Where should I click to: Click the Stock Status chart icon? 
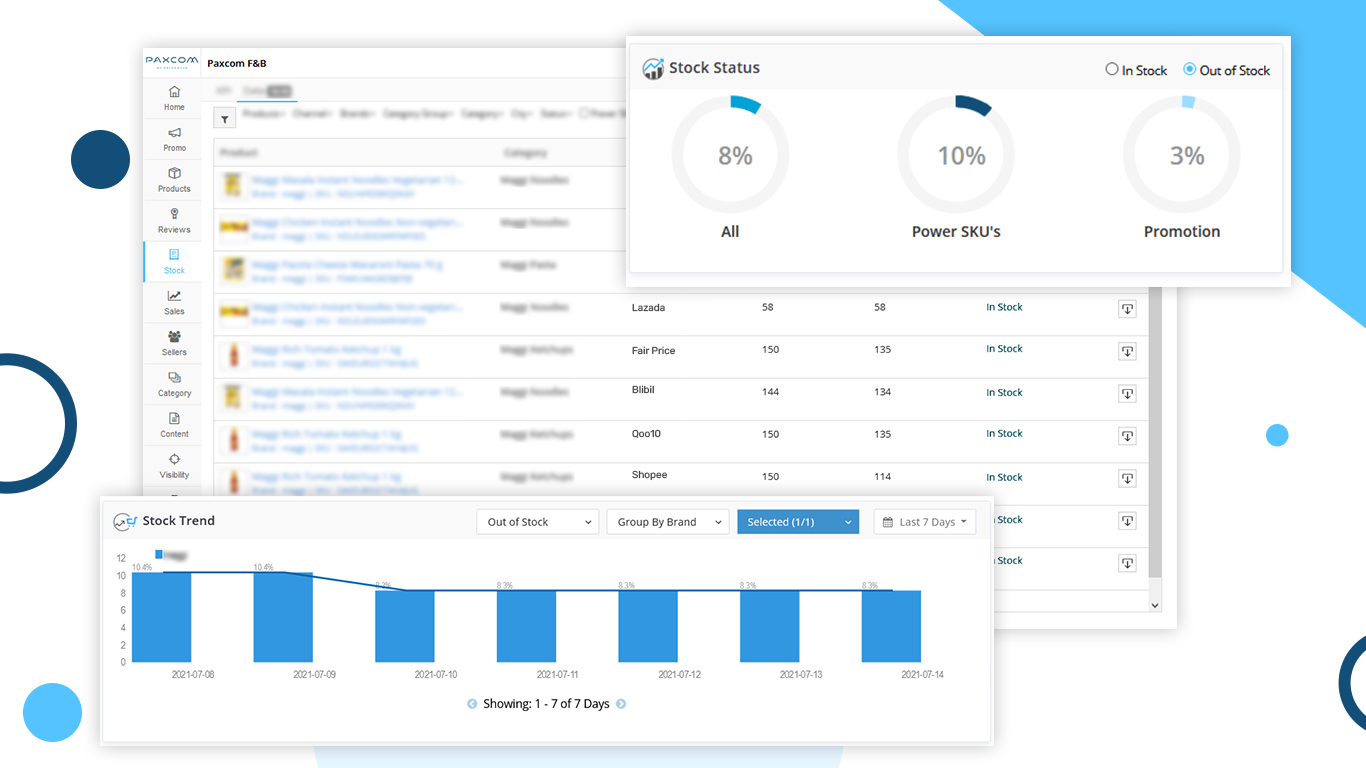pyautogui.click(x=653, y=68)
